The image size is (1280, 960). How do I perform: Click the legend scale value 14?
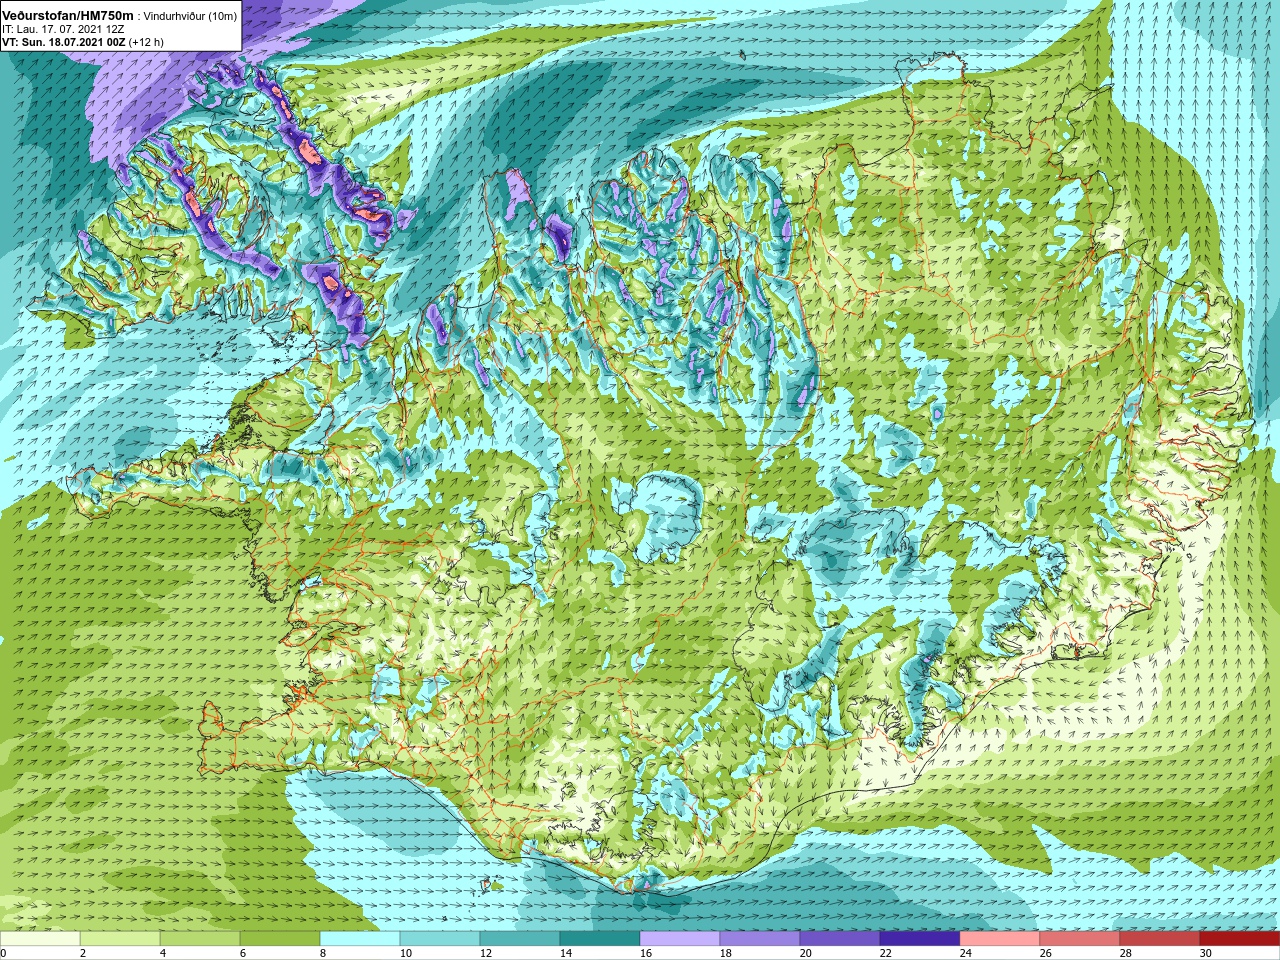tap(566, 953)
